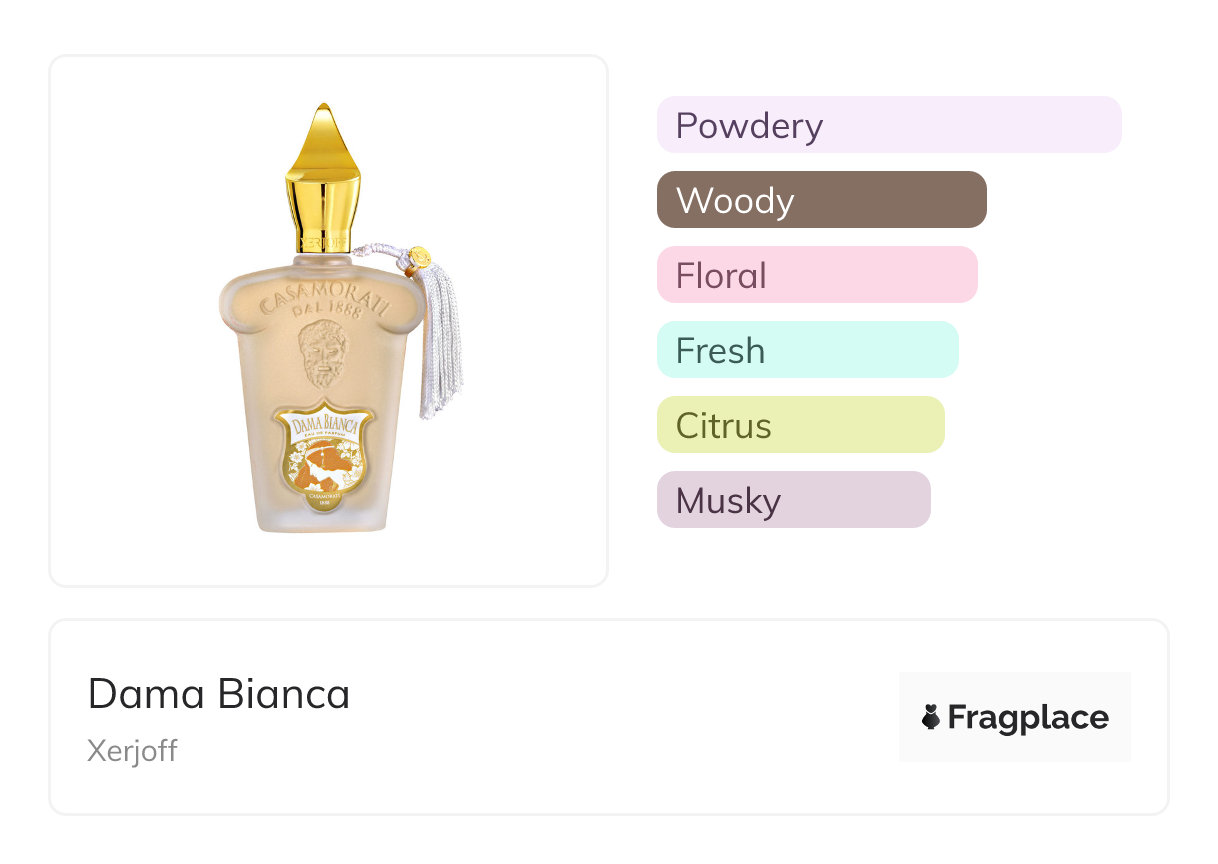Select the brown Woody accord bar
This screenshot has height=864, width=1218.
coord(821,200)
